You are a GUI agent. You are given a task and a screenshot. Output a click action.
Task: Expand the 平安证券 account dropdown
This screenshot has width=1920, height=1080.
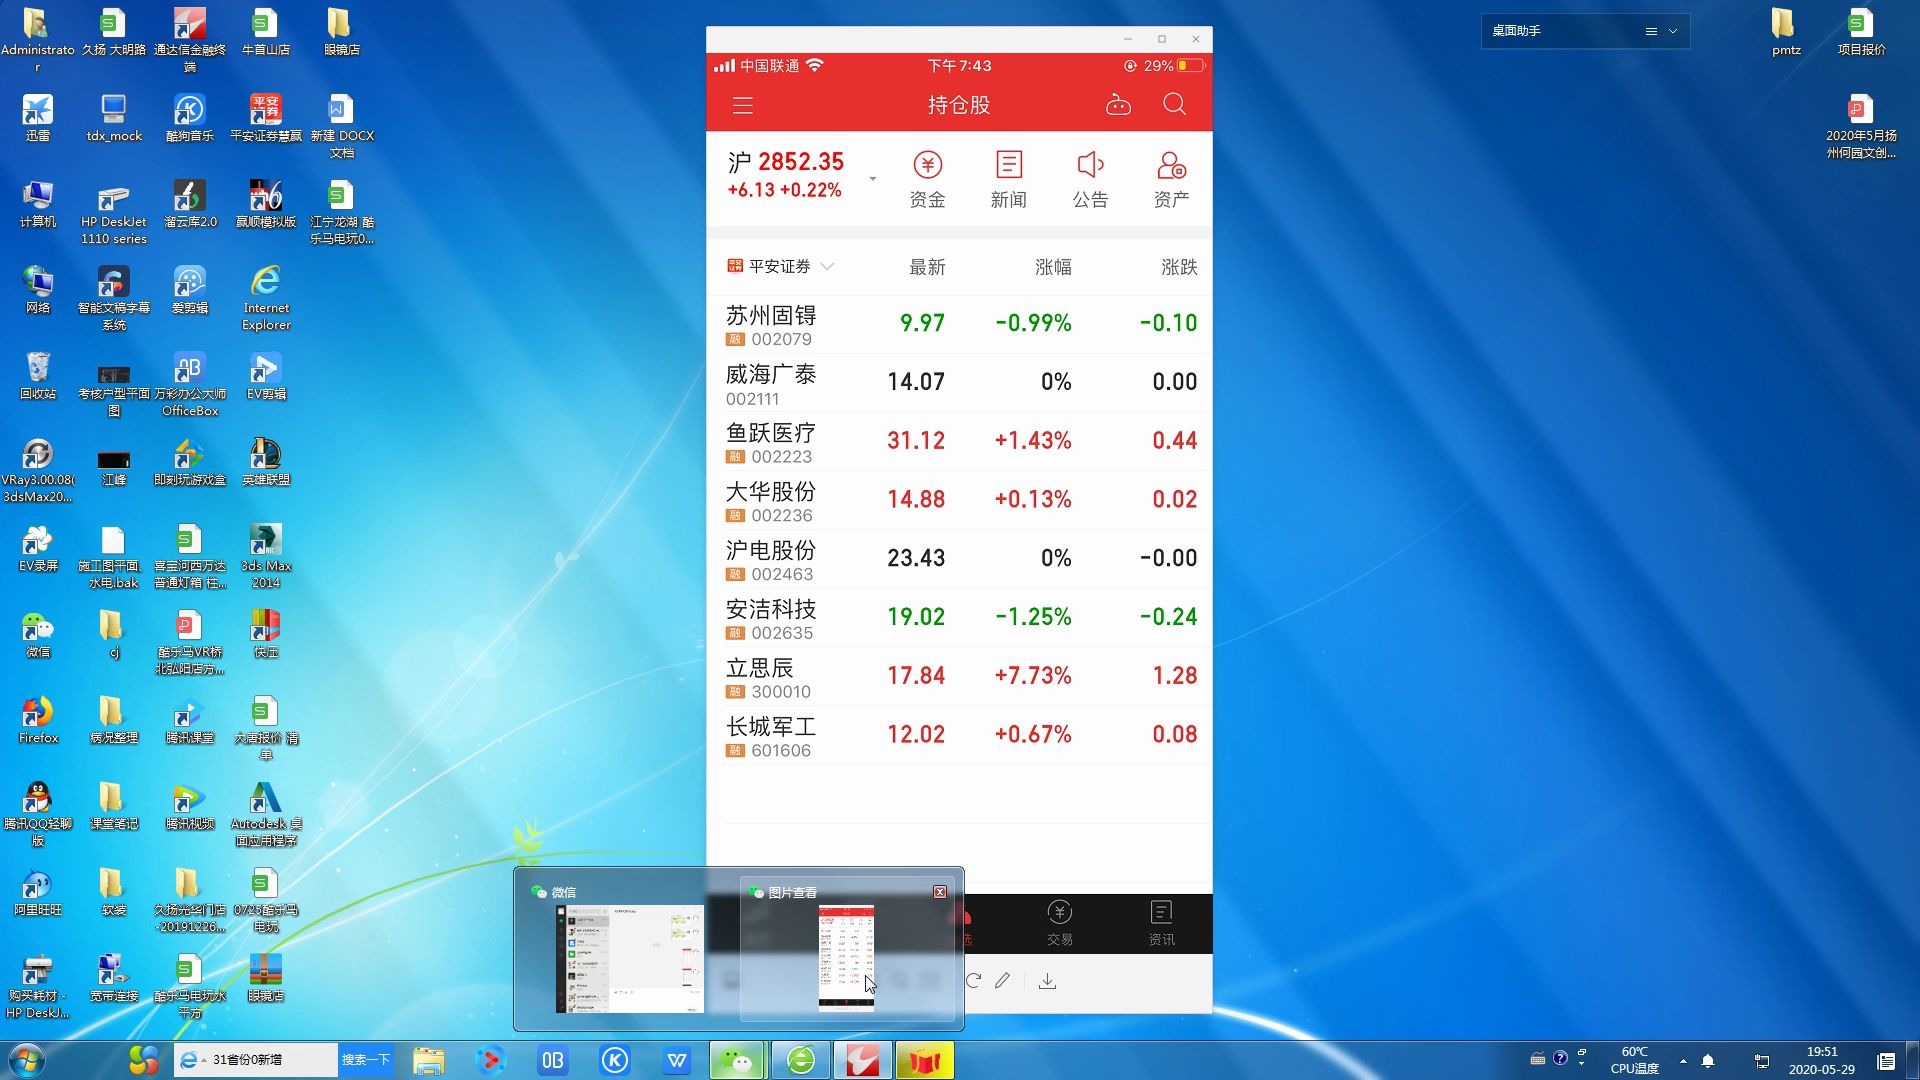coord(827,266)
